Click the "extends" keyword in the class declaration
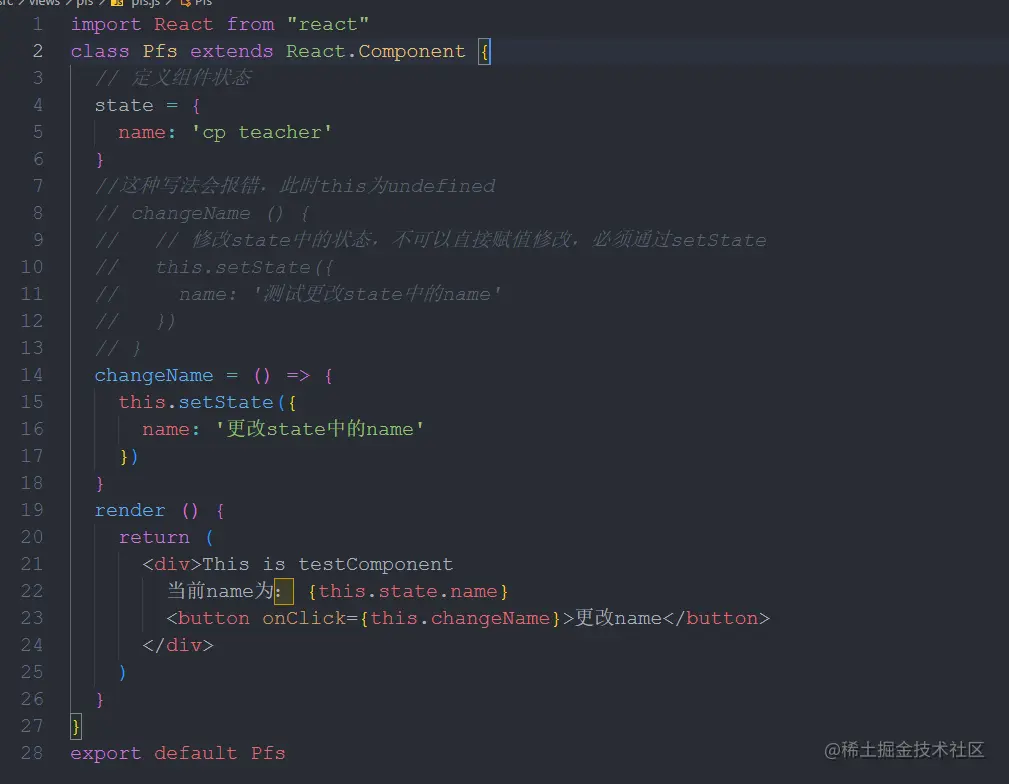Screen dimensions: 1009x784 tap(232, 51)
